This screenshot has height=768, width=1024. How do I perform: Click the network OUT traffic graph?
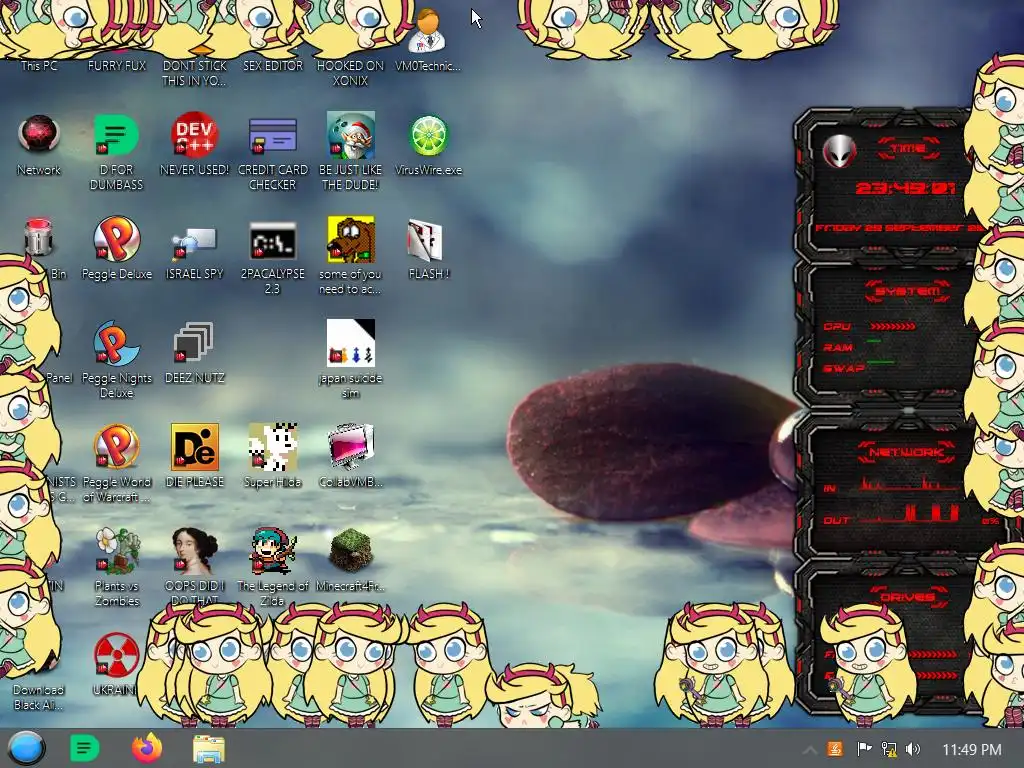(x=910, y=513)
